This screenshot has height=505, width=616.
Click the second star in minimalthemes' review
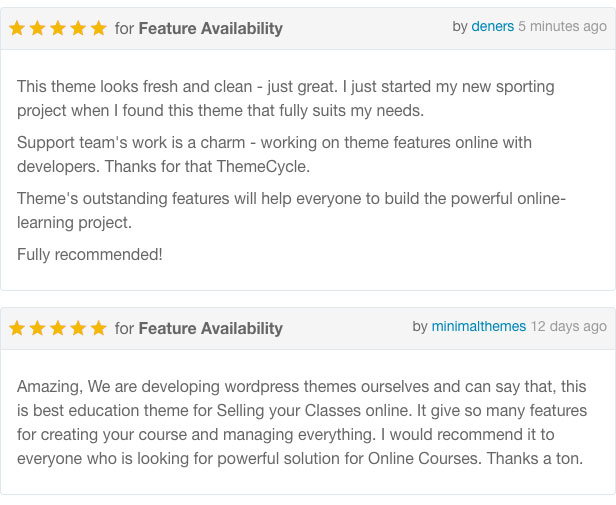pos(37,328)
